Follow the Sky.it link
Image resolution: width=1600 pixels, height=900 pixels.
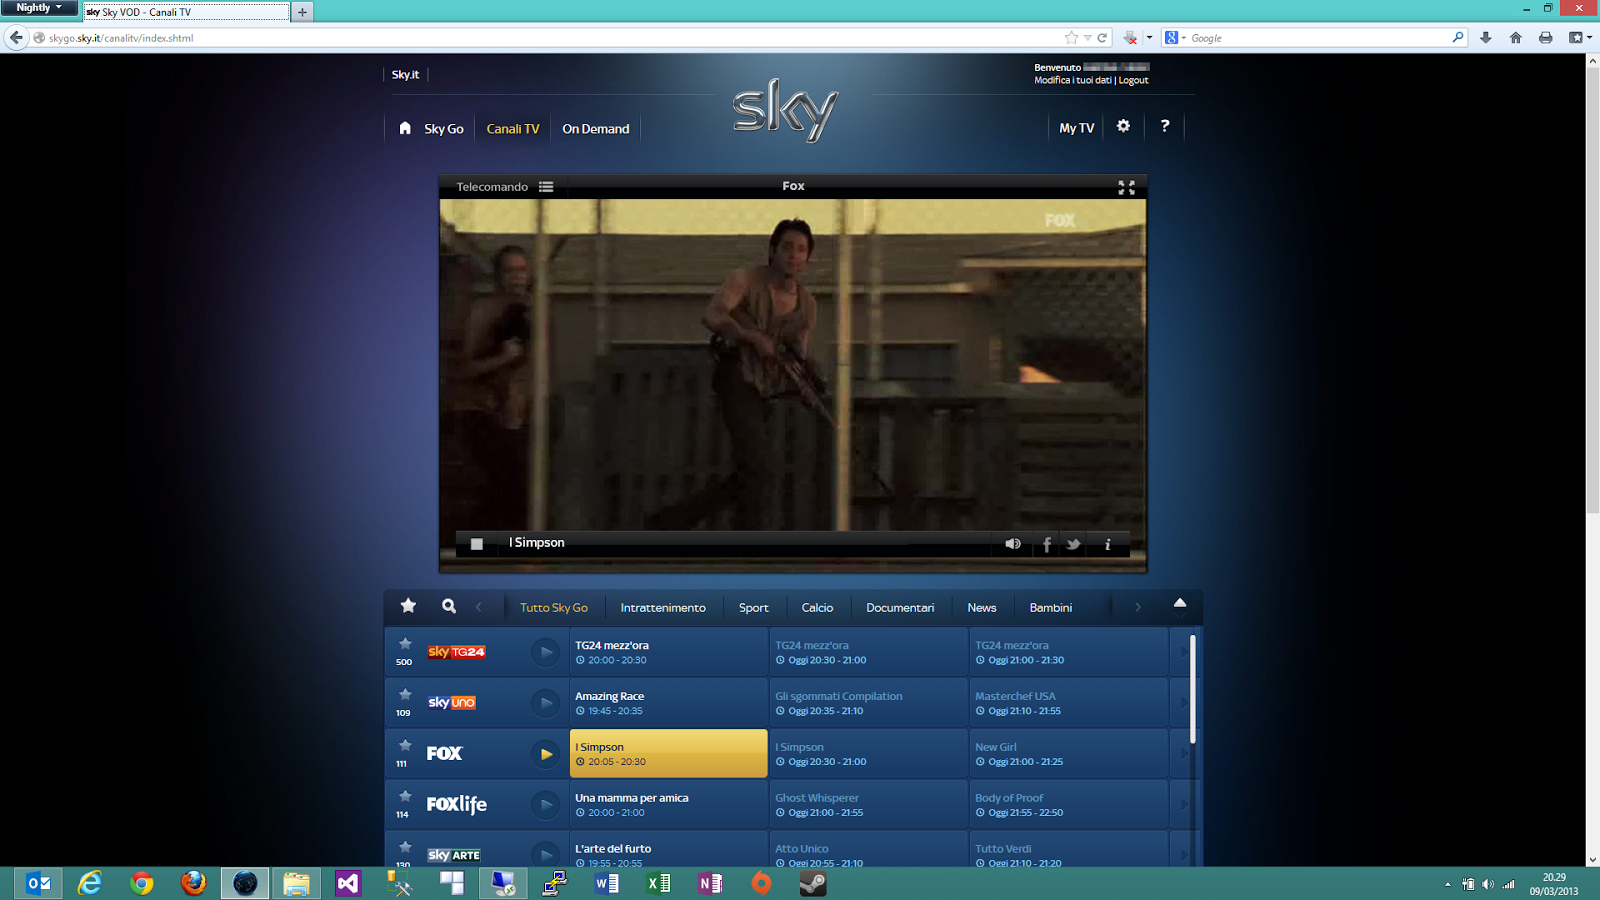[405, 75]
